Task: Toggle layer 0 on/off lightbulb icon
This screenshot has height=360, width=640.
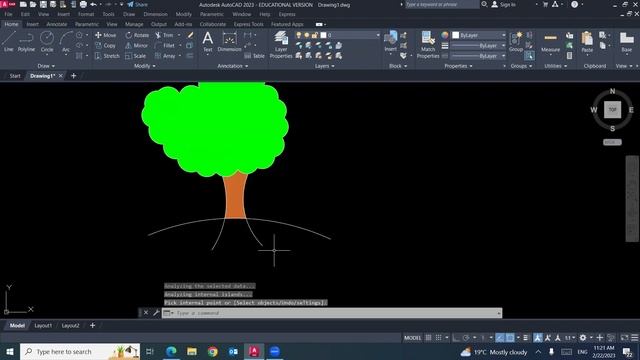Action: [x=298, y=35]
